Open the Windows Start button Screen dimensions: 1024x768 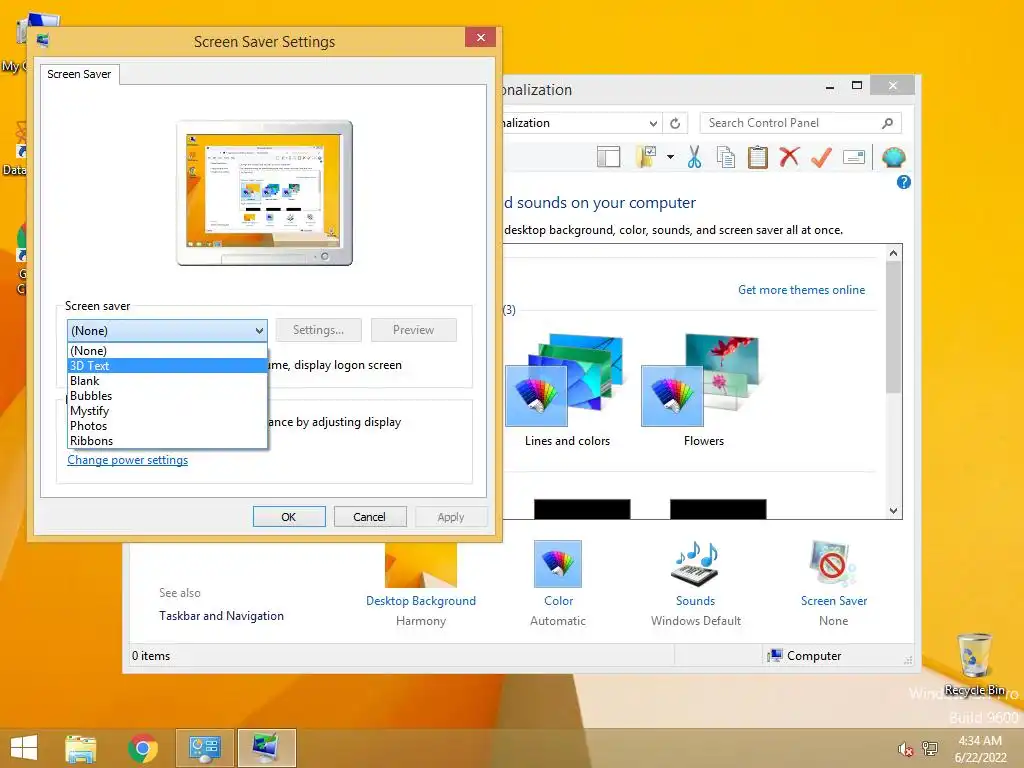(24, 748)
